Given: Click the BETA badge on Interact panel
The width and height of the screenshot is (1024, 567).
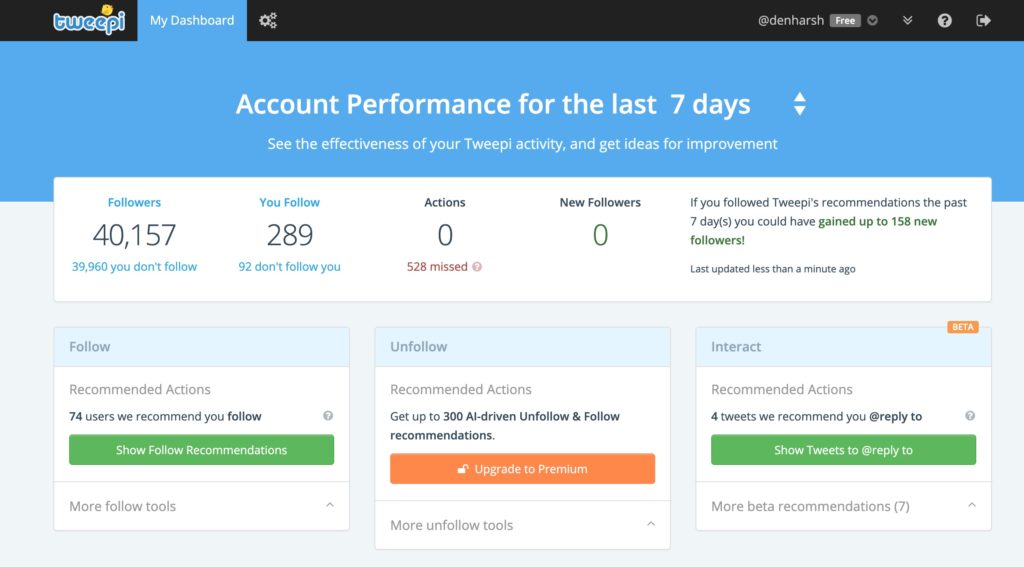Looking at the screenshot, I should point(963,327).
